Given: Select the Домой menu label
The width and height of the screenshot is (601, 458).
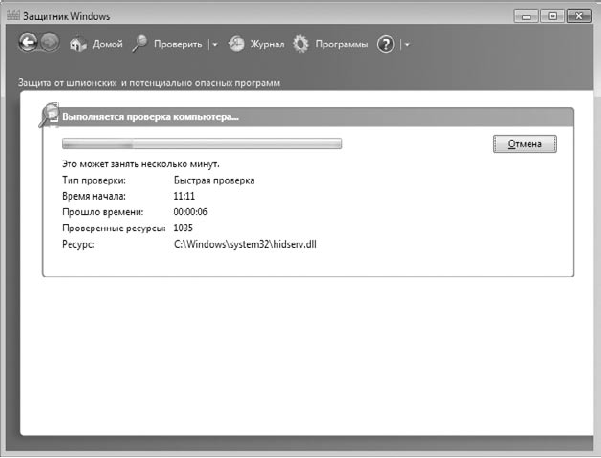Looking at the screenshot, I should pos(107,44).
